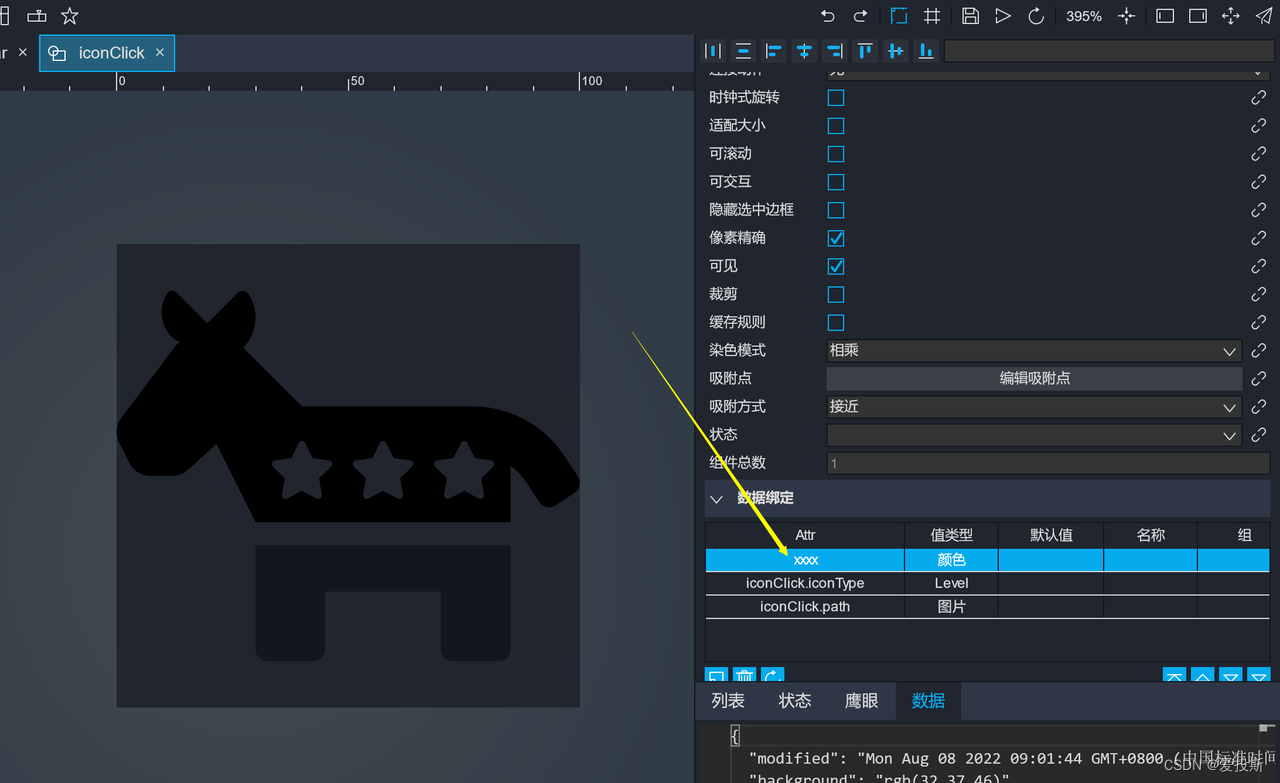Collapse the 数据绑定 section
This screenshot has height=783, width=1280.
pos(716,498)
